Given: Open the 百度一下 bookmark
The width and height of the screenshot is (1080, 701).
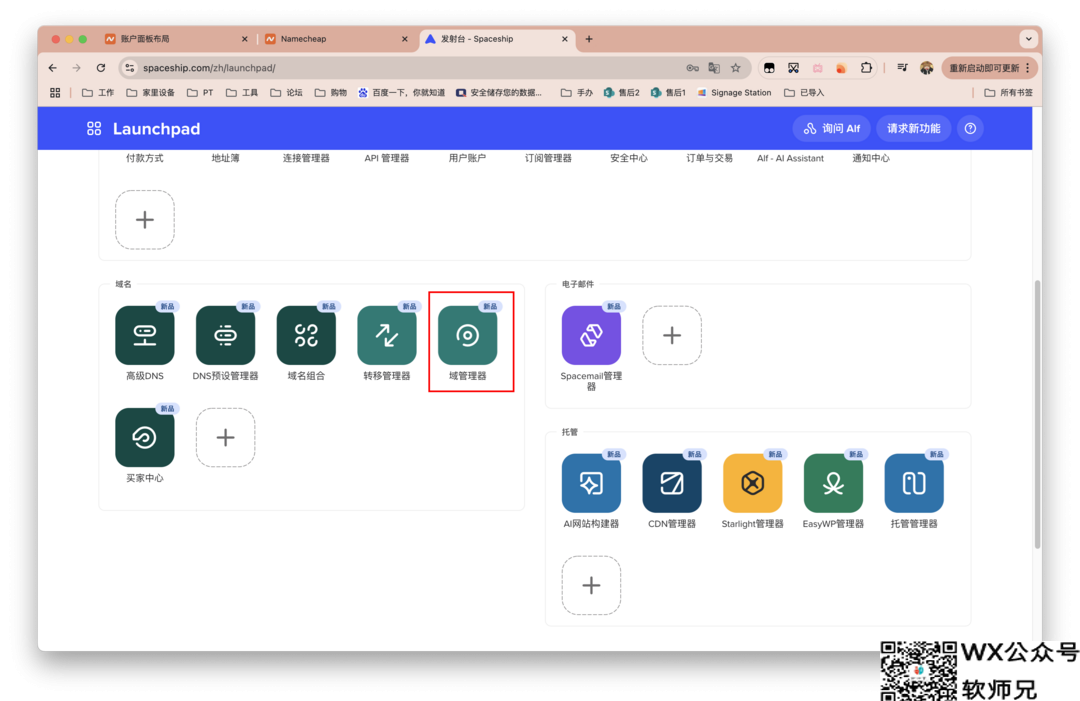Looking at the screenshot, I should coord(402,93).
